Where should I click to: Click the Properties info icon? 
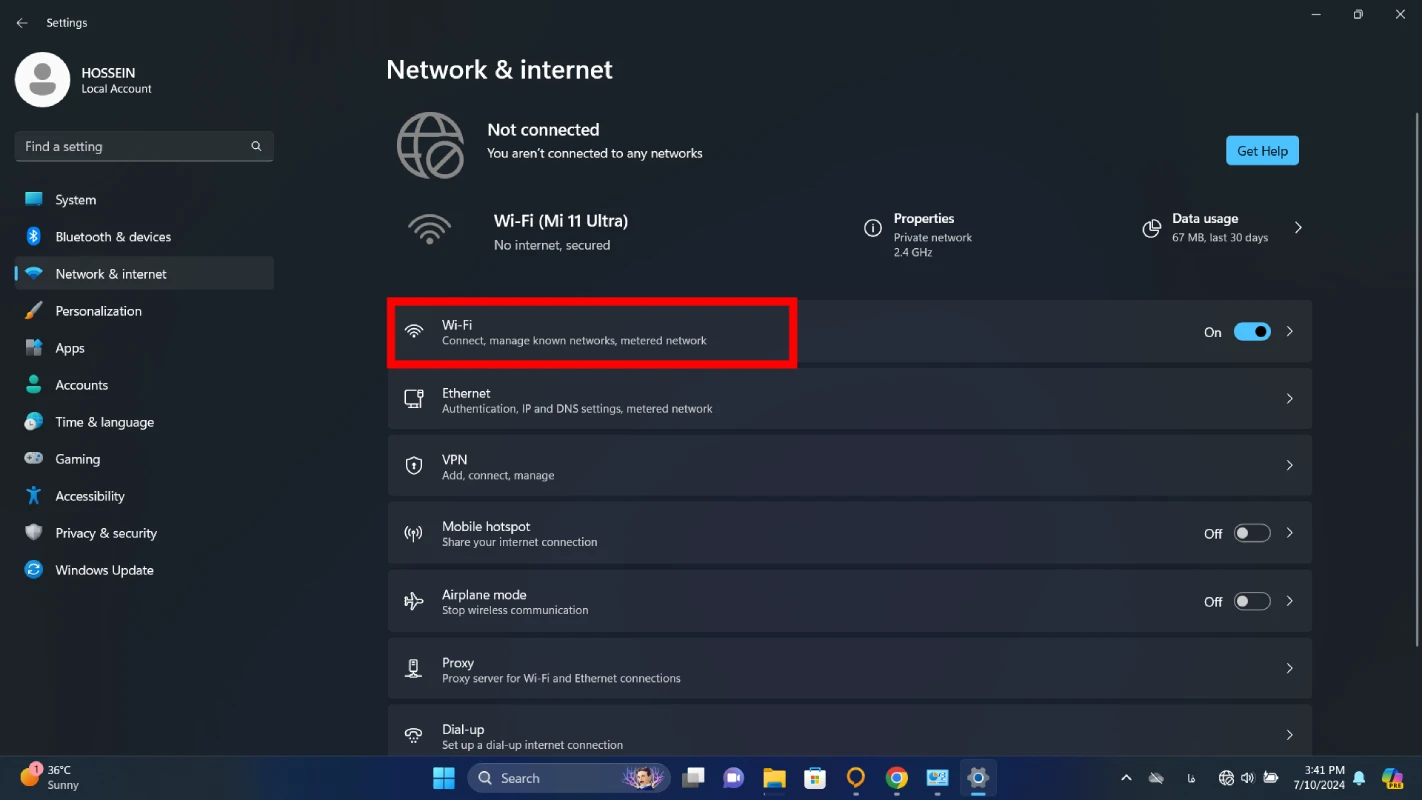click(x=872, y=228)
